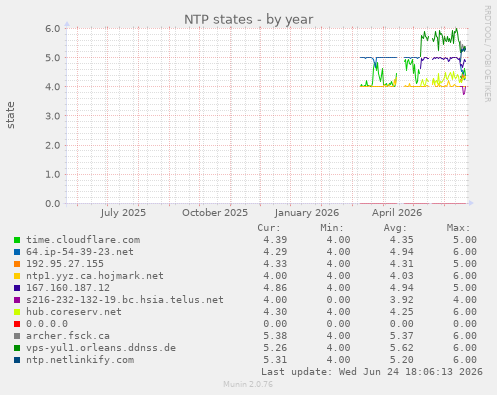
Task: Click 167.160.187.12 Cur value 4.86
Action: point(275,288)
